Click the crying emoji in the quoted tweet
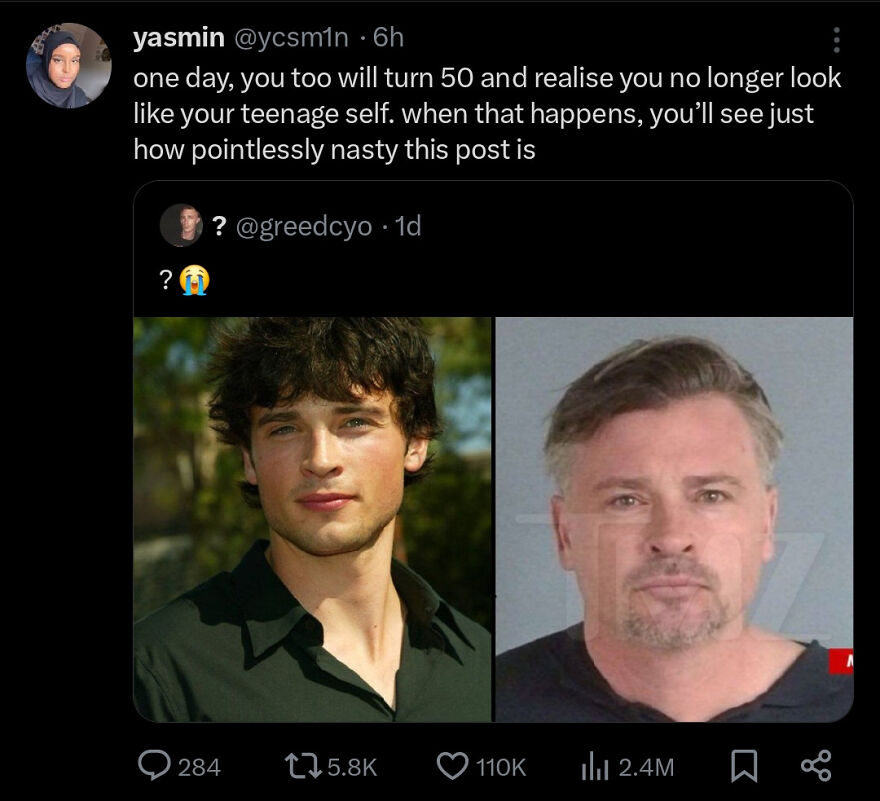Image resolution: width=880 pixels, height=801 pixels. pyautogui.click(x=190, y=276)
